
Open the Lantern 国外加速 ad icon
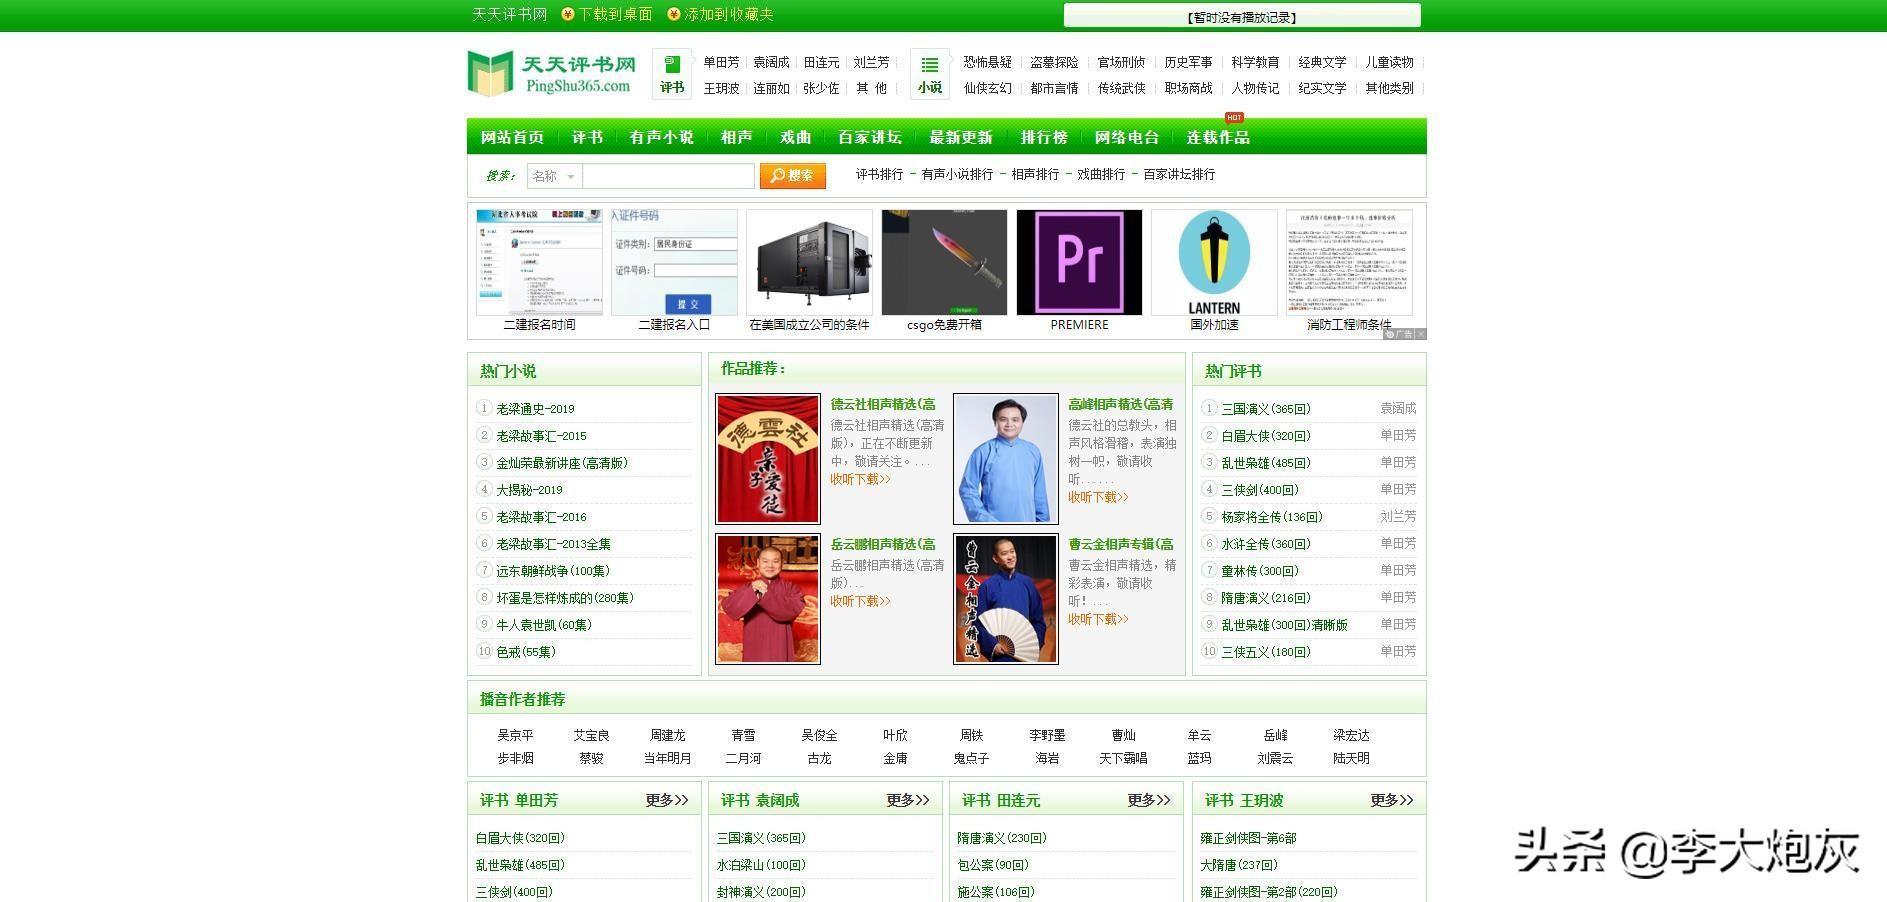[1214, 262]
